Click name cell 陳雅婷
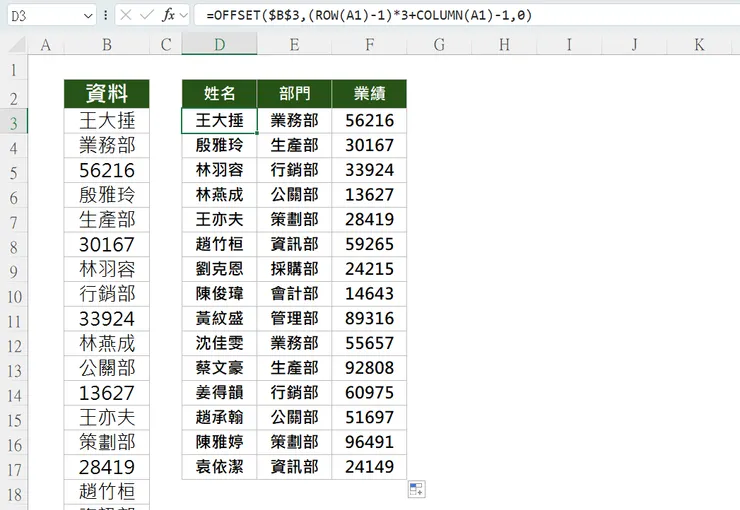740x510 pixels. click(219, 442)
